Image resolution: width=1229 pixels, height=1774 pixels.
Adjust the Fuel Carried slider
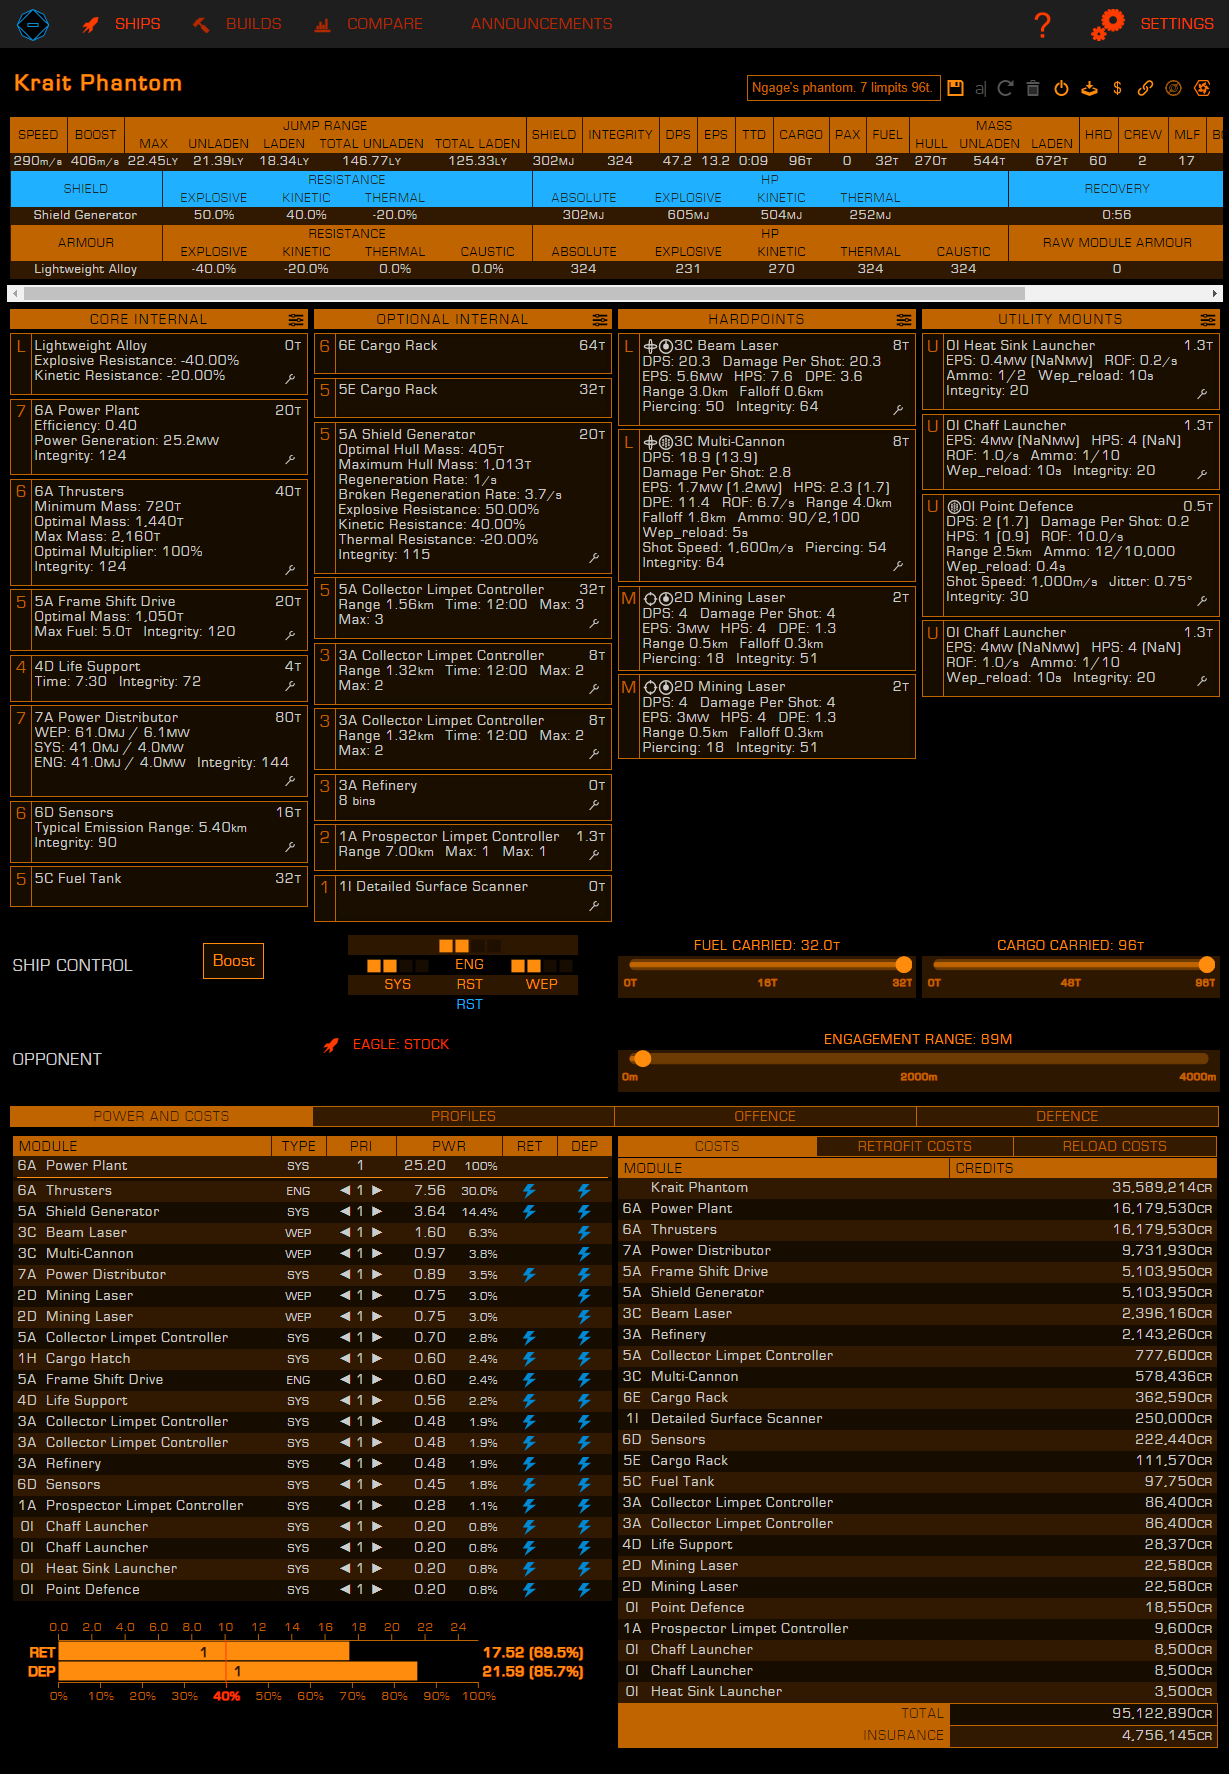point(767,965)
